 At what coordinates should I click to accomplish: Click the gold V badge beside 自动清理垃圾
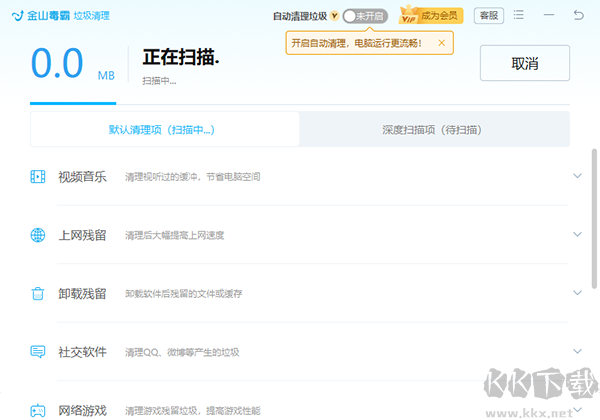click(334, 16)
